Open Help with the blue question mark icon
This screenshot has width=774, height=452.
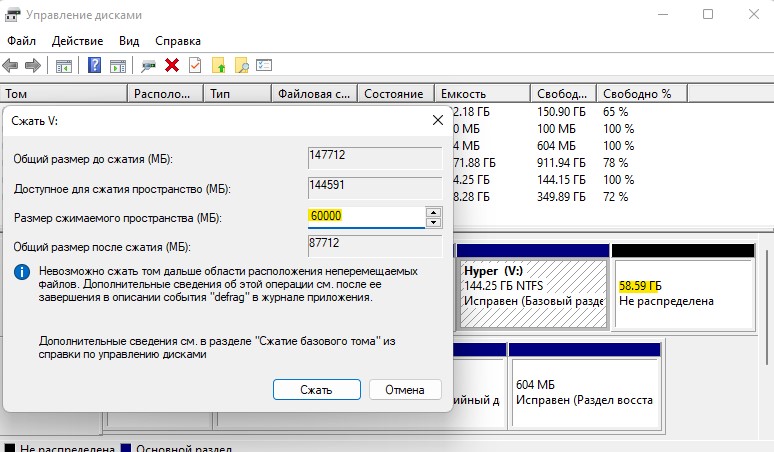tap(94, 65)
